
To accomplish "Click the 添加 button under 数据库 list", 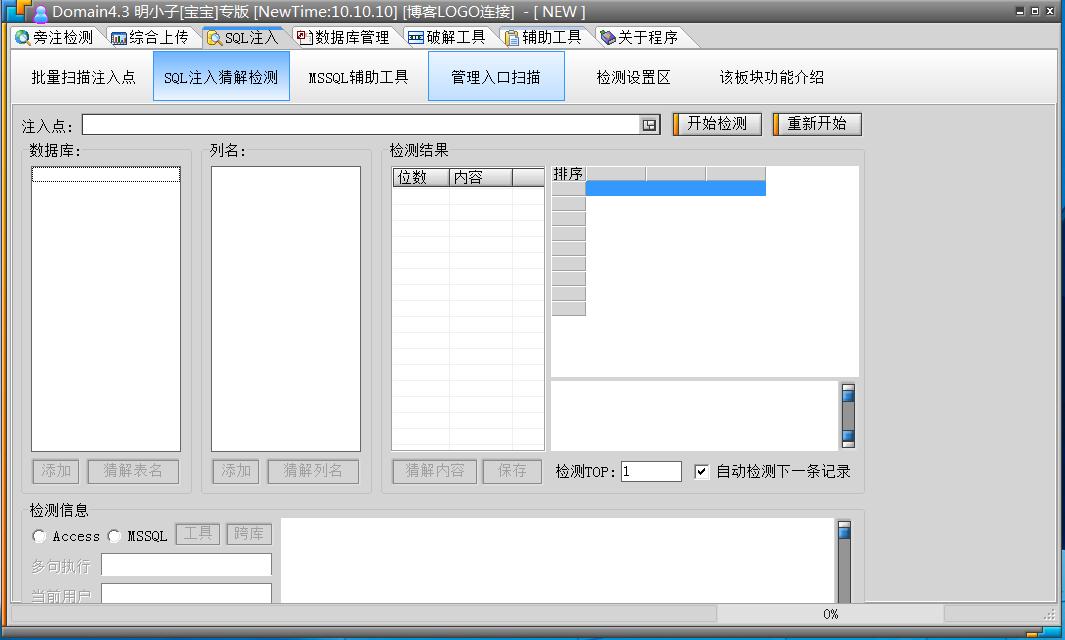I will (56, 471).
